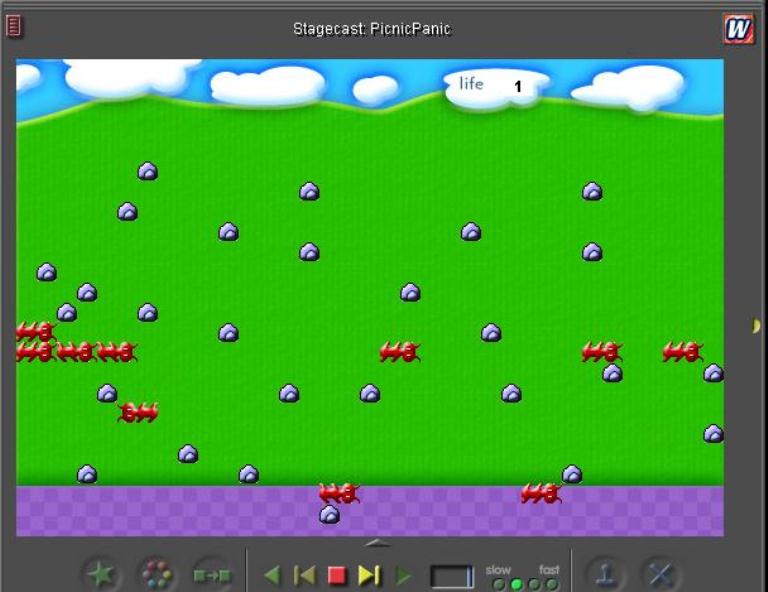
Task: Open the red W logo icon
Action: click(738, 29)
